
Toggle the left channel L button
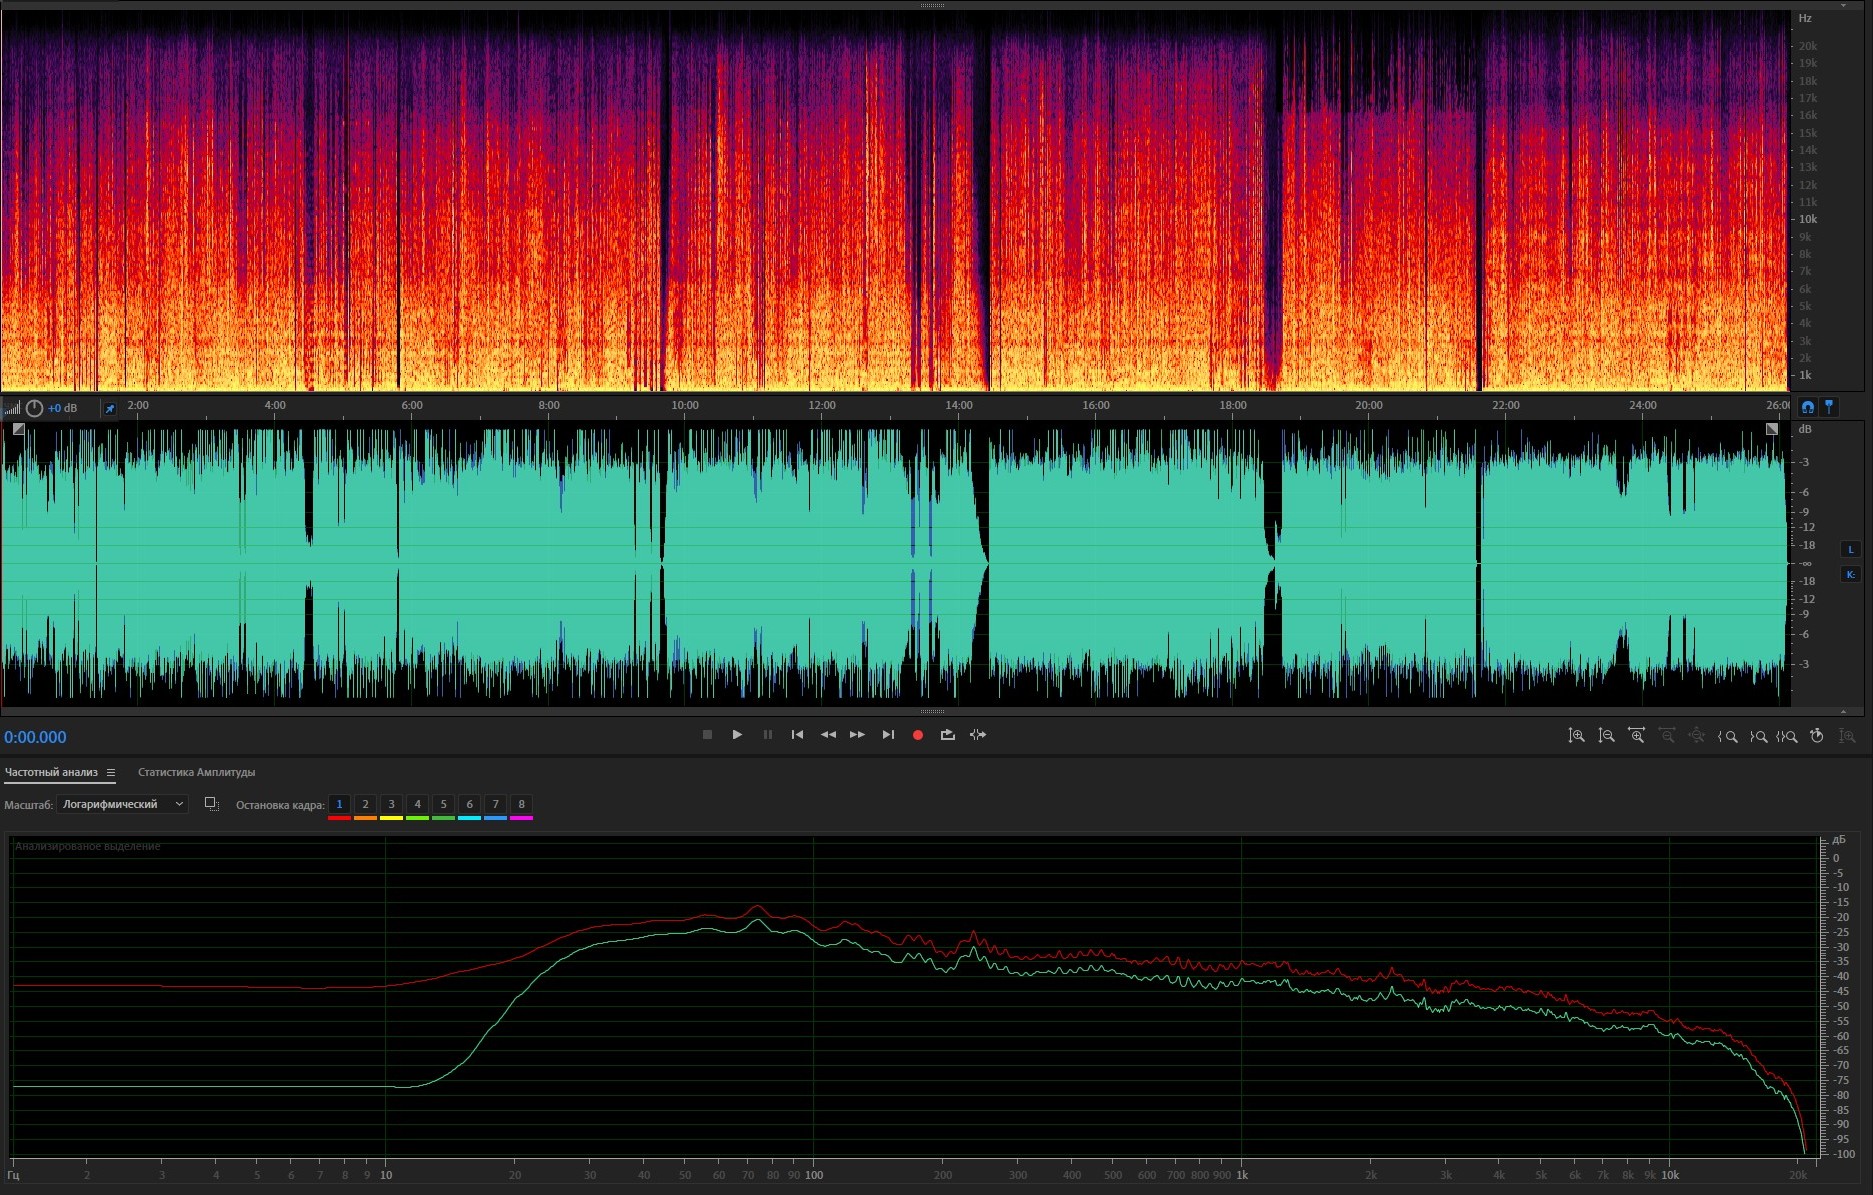tap(1850, 549)
